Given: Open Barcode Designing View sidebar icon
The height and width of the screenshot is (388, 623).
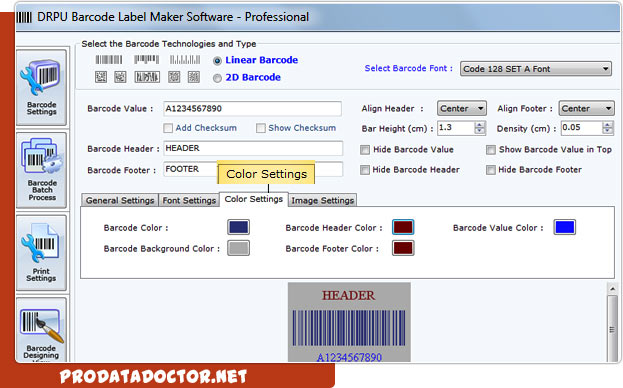Looking at the screenshot, I should click(41, 330).
